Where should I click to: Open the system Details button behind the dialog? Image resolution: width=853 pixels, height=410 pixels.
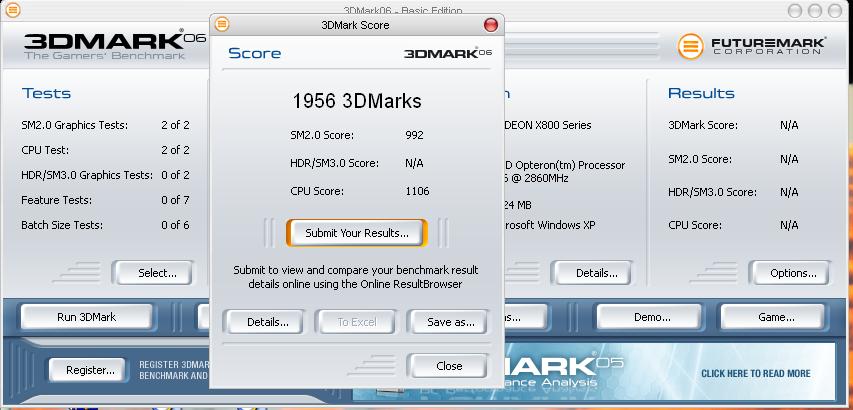pyautogui.click(x=596, y=273)
